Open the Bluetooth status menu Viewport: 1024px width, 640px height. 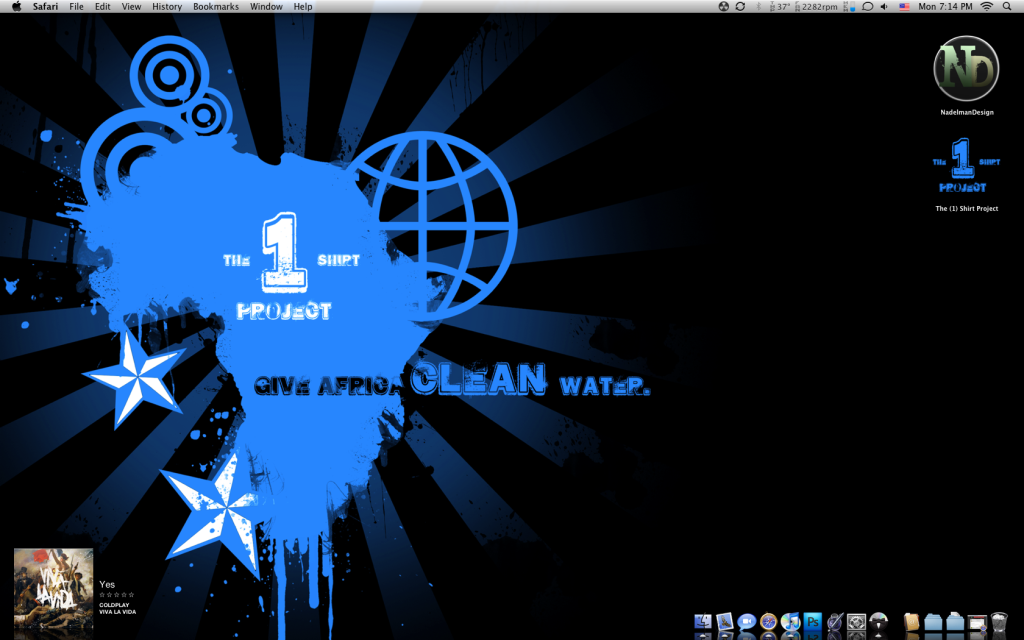(x=758, y=7)
